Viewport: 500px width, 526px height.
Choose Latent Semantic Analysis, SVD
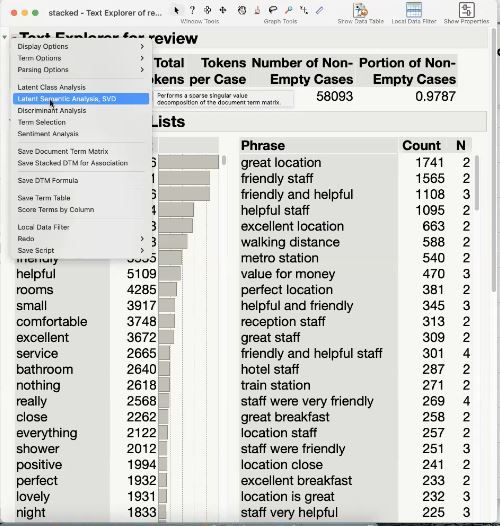point(81,99)
